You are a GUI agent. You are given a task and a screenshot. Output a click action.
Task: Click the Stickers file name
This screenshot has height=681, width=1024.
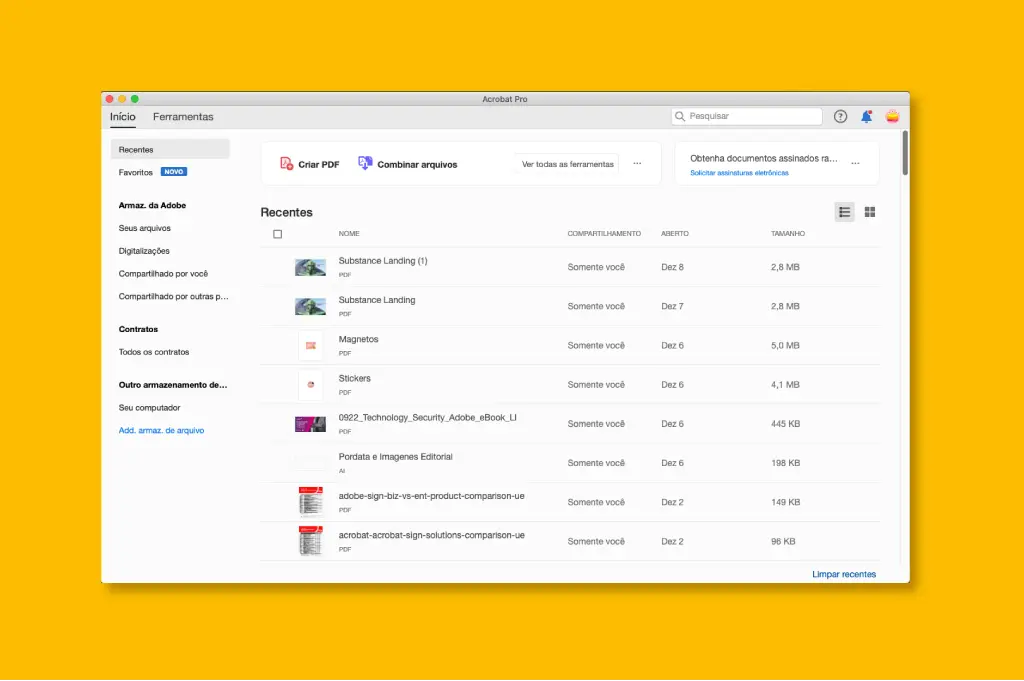355,378
